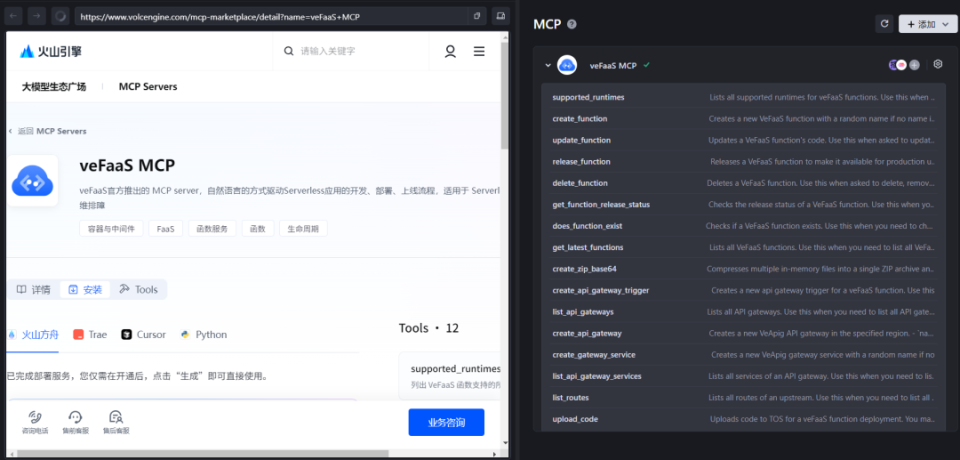Screen dimensions: 960x460
Task: Click the browser reload spinner icon
Action: pyautogui.click(x=60, y=16)
